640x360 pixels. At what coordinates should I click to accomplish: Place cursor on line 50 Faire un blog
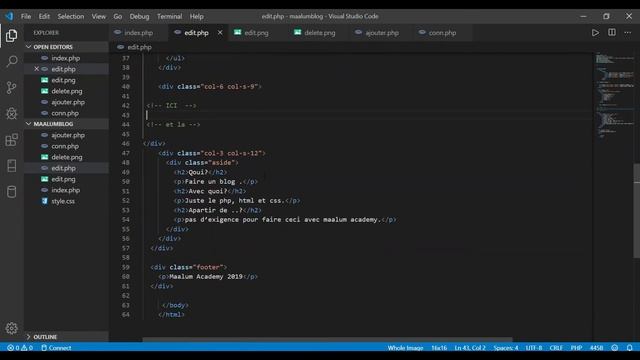pyautogui.click(x=216, y=182)
